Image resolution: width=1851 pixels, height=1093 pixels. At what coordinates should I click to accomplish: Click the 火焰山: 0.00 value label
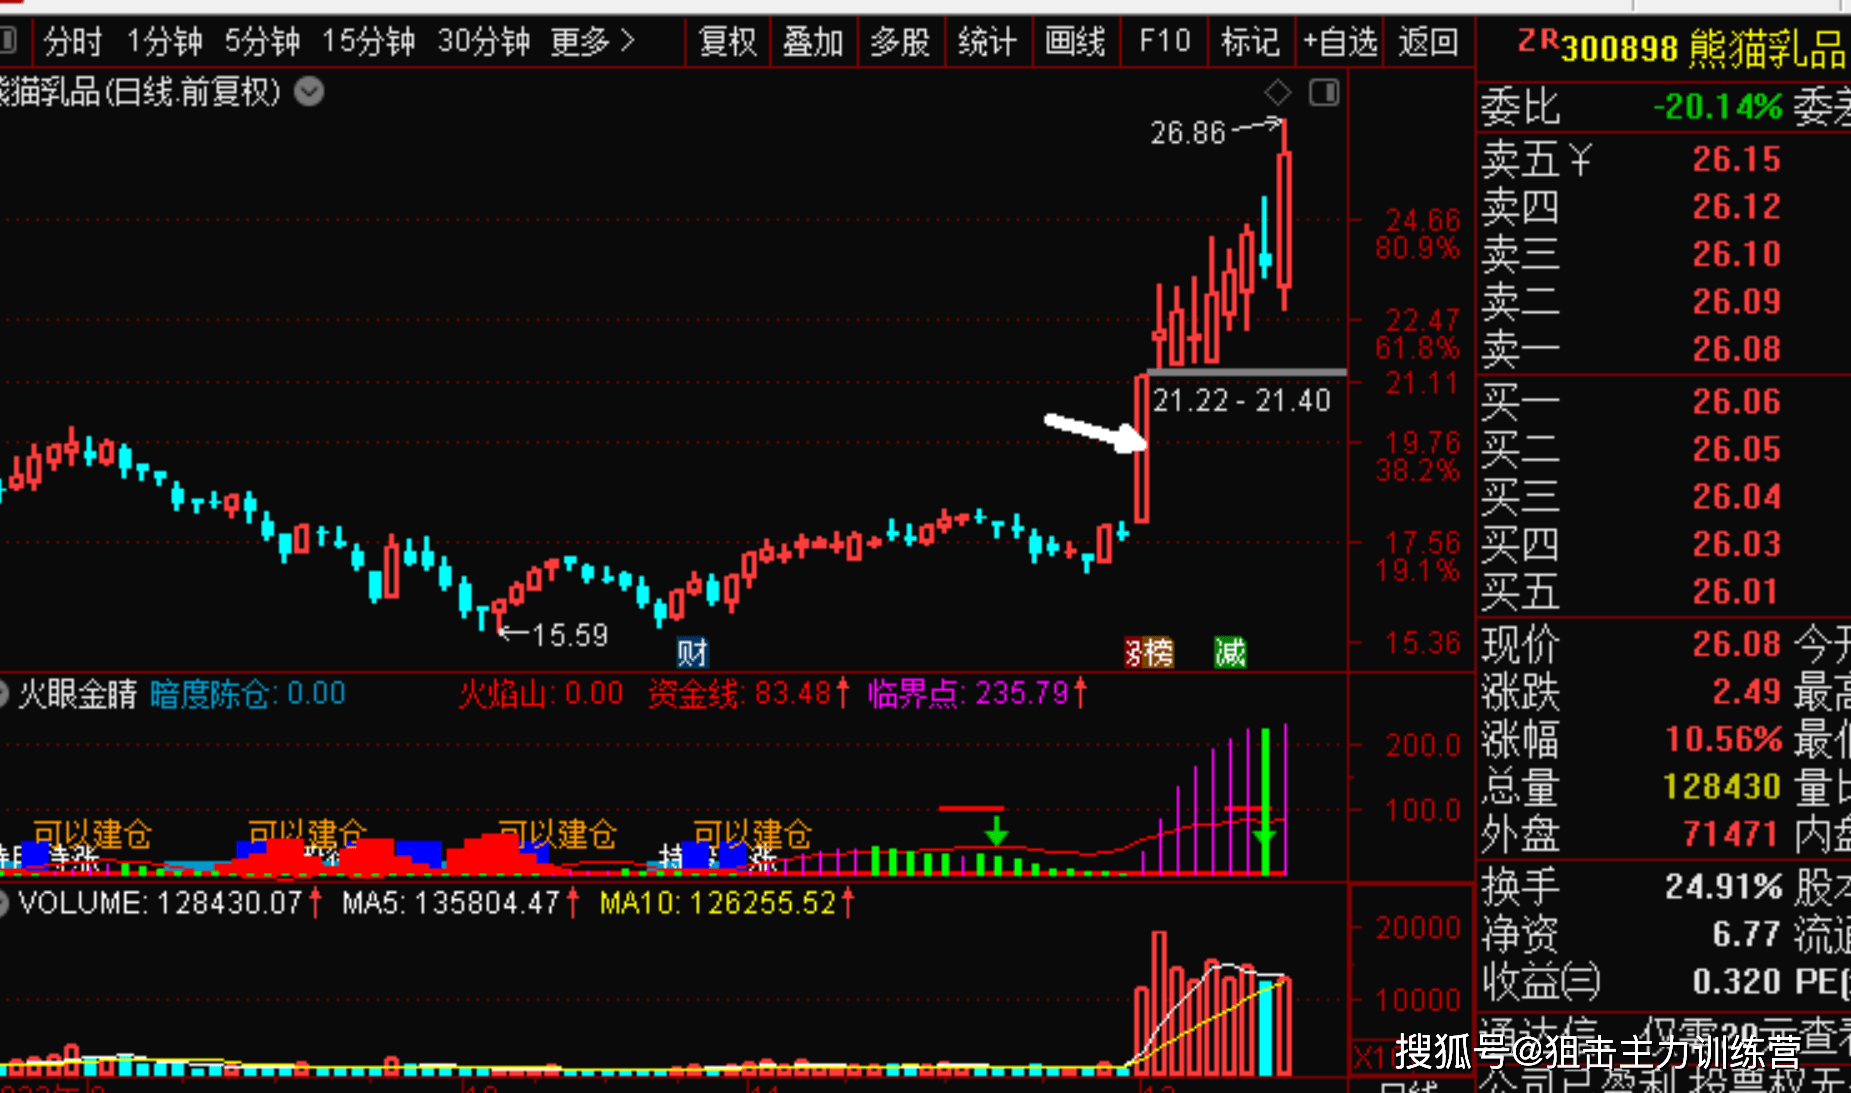pos(541,694)
